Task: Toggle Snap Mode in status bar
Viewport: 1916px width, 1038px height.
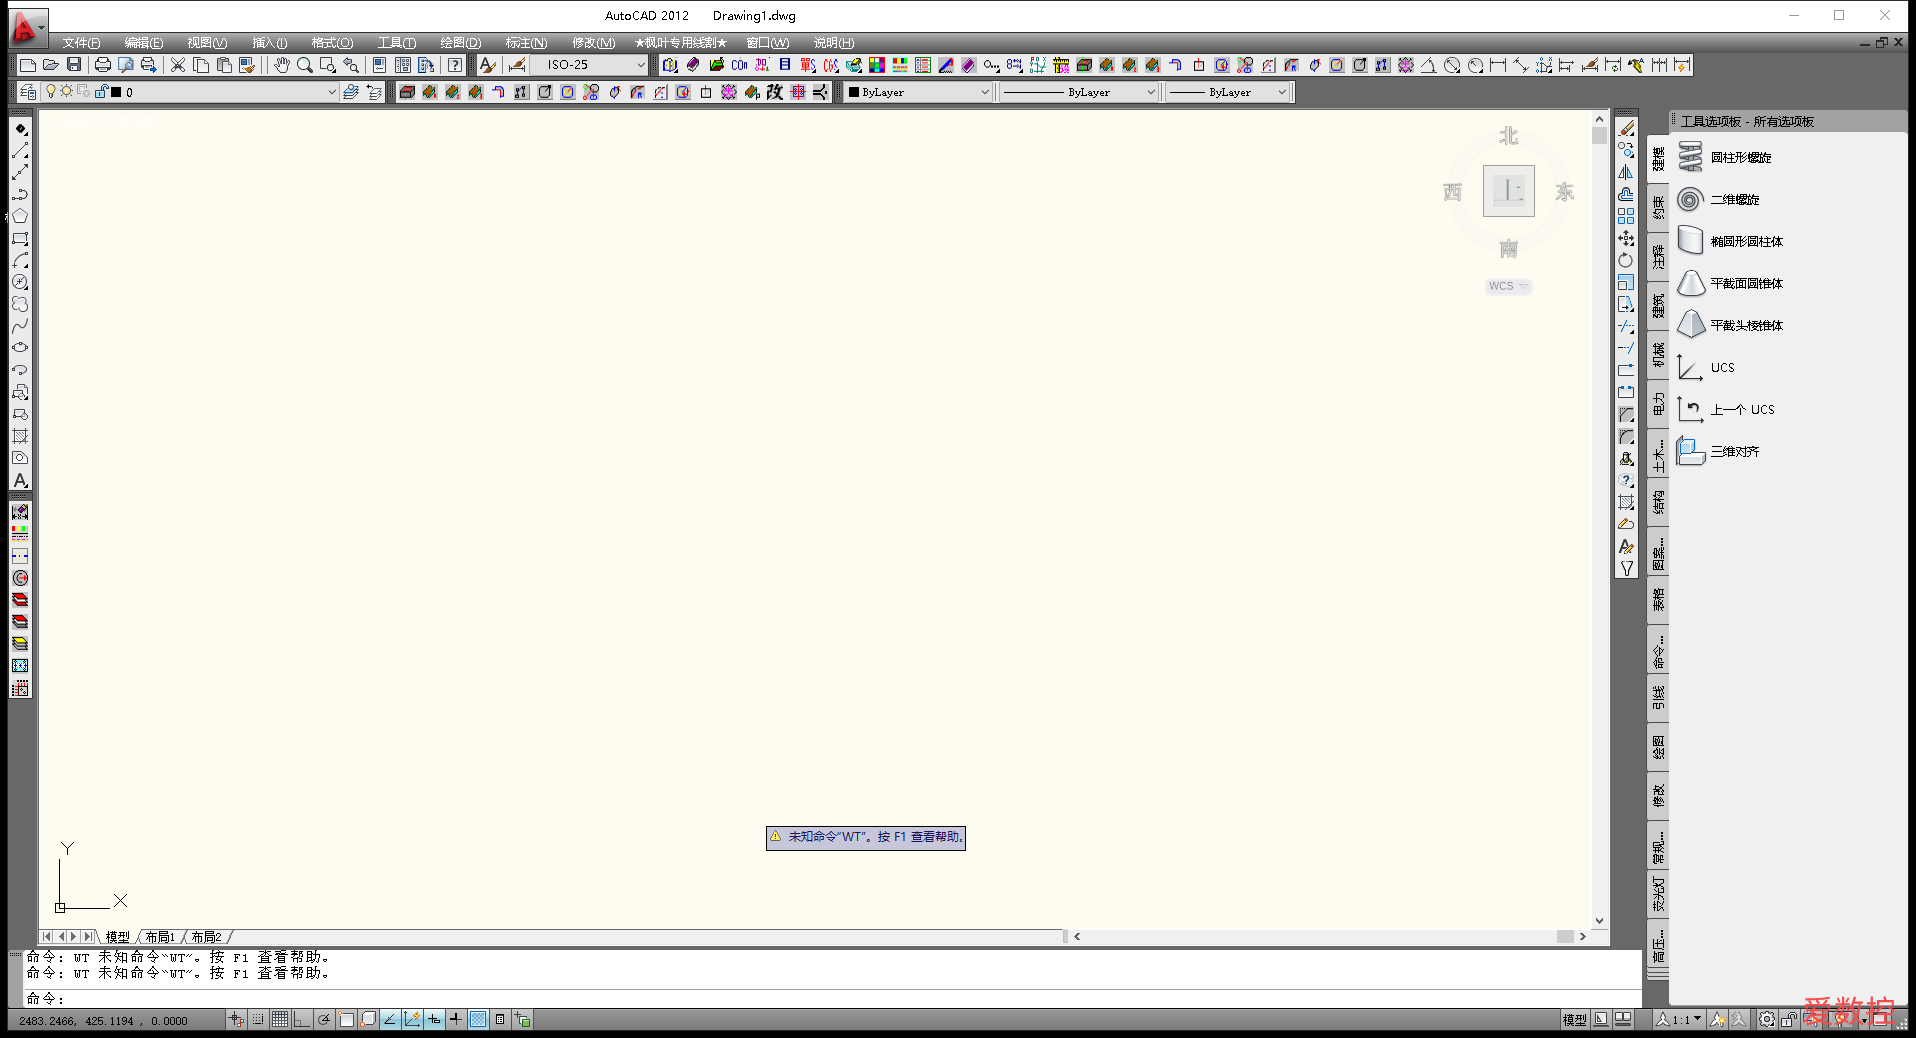Action: coord(258,1020)
